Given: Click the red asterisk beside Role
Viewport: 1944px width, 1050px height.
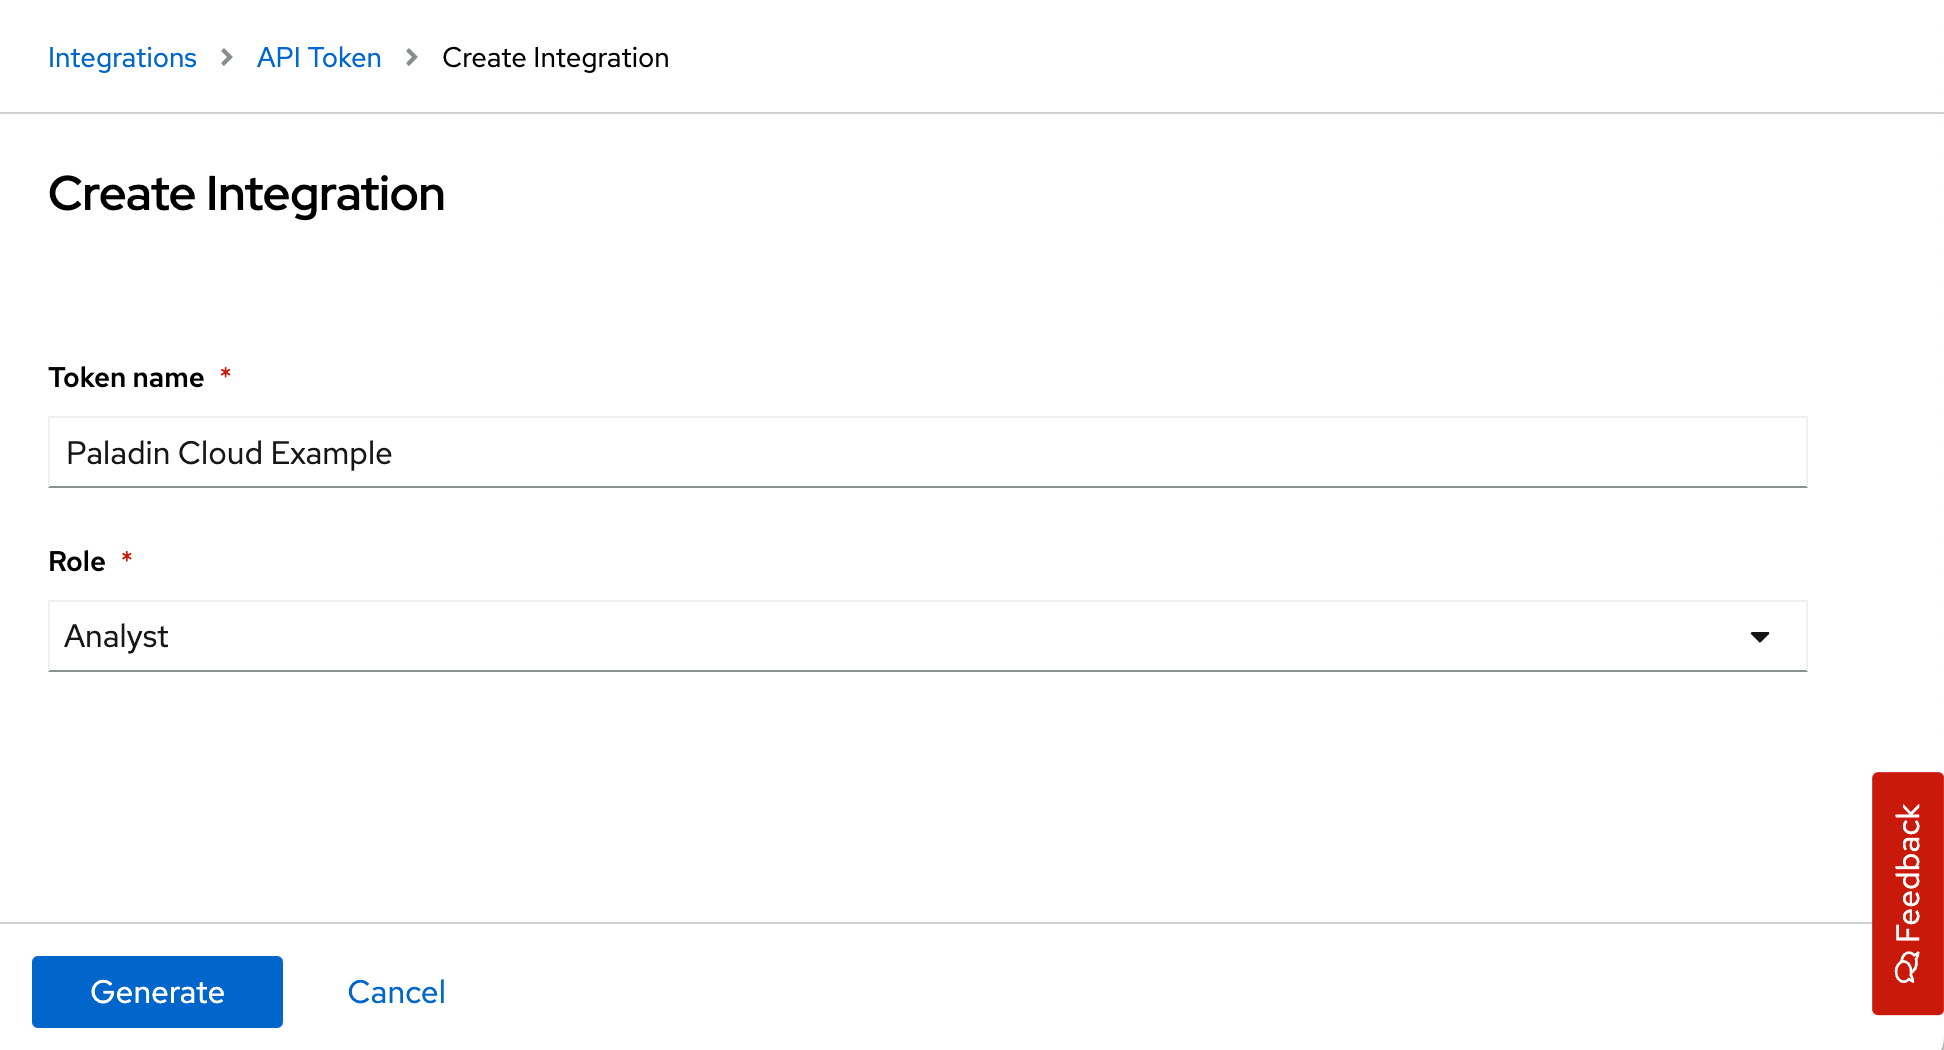Looking at the screenshot, I should [x=127, y=558].
